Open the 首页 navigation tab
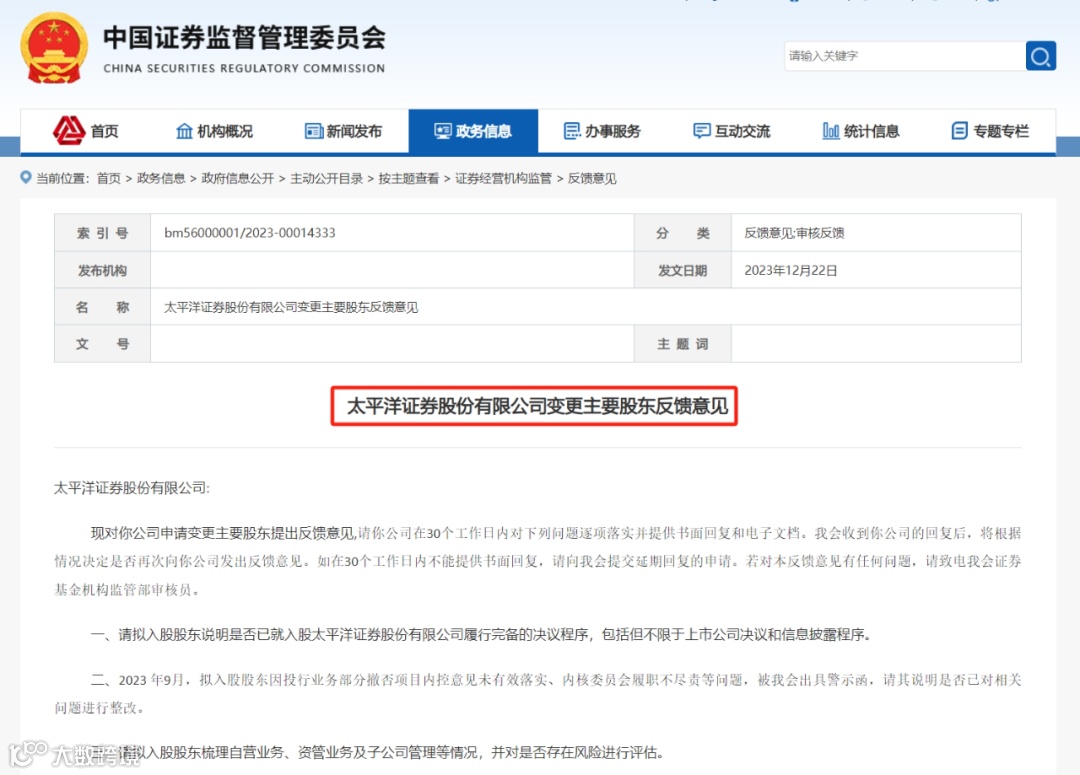The image size is (1080, 775). (85, 131)
